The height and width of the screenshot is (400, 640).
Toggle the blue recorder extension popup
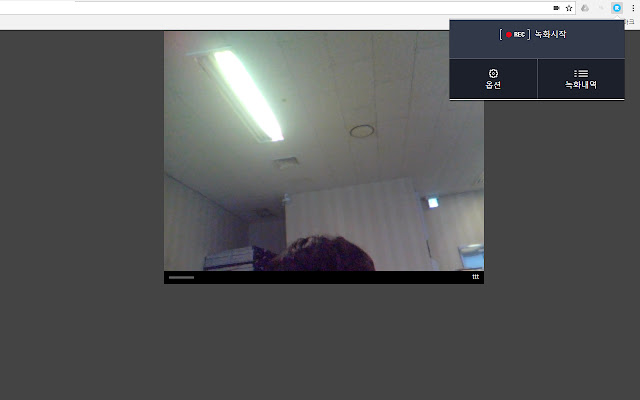coord(617,7)
